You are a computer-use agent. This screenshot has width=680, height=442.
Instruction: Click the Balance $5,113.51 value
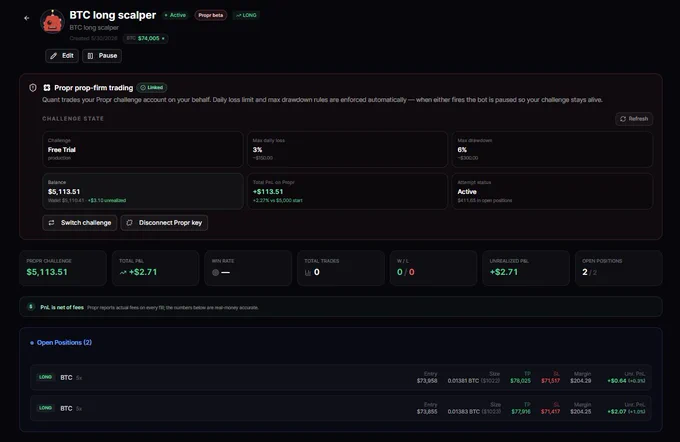(64, 192)
